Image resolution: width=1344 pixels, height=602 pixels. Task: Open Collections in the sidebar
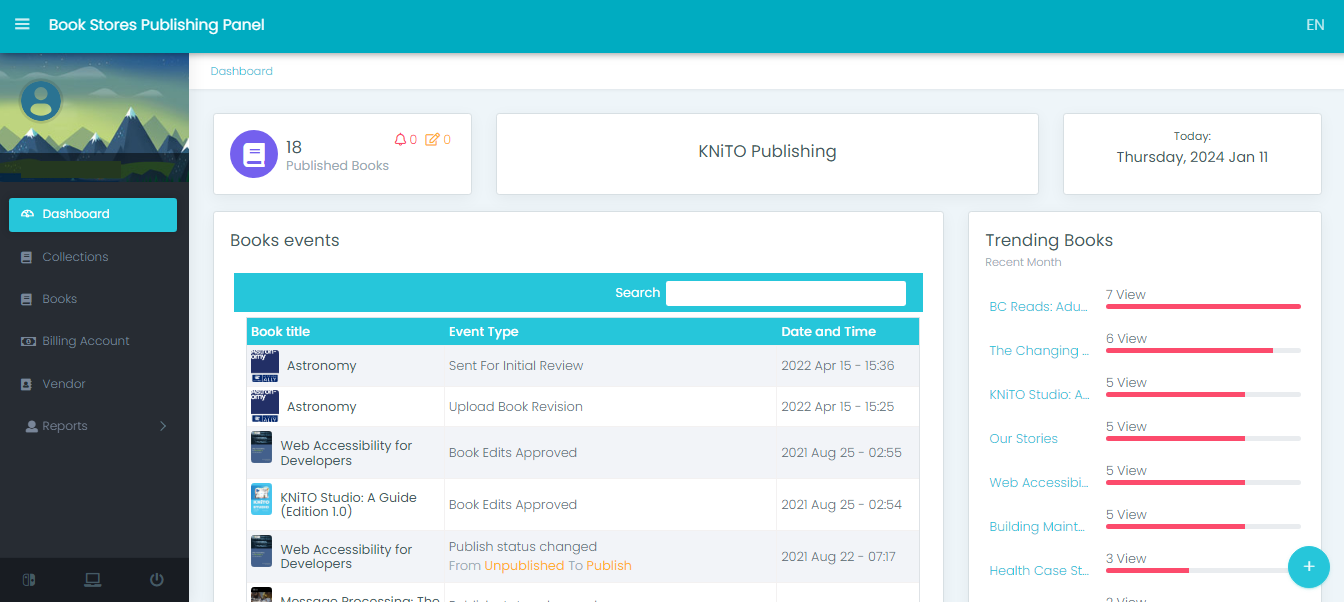tap(75, 257)
